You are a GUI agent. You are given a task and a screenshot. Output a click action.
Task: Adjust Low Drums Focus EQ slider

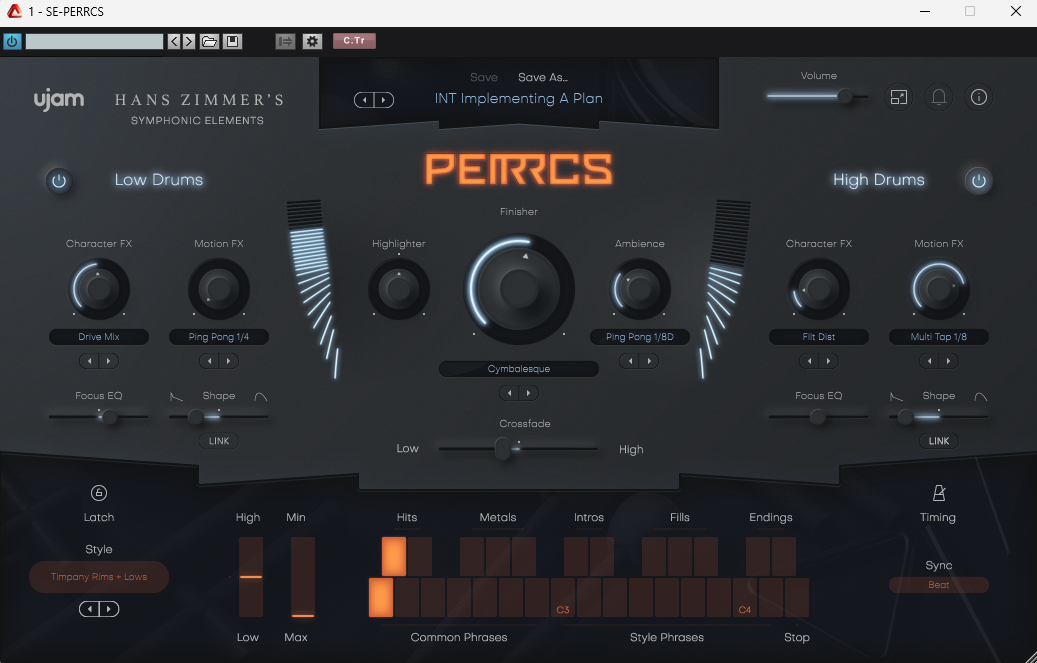tap(99, 417)
